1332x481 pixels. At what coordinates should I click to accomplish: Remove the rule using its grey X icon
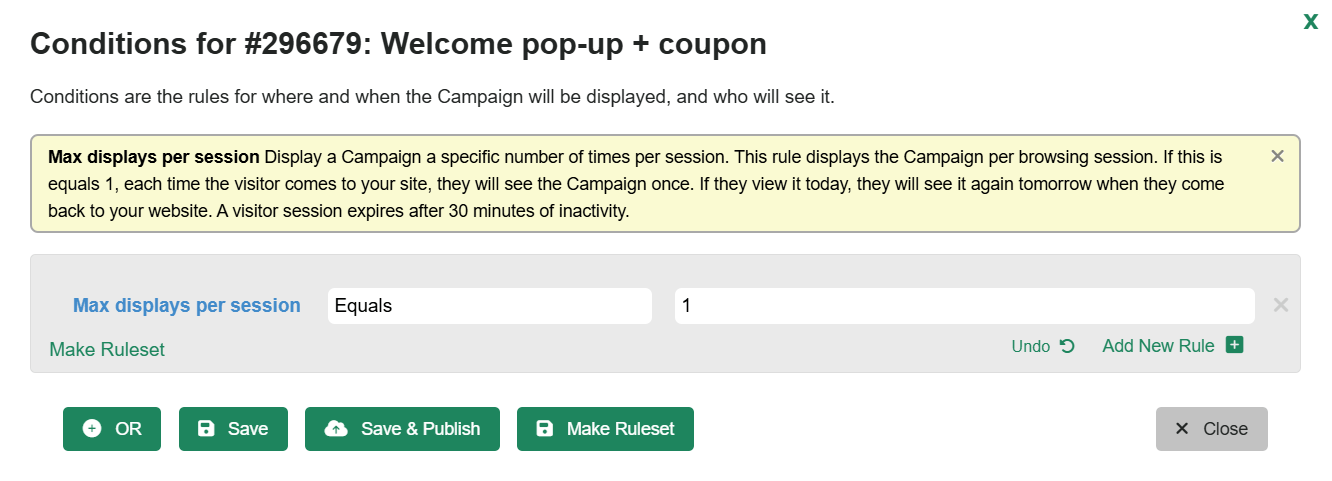click(1281, 305)
